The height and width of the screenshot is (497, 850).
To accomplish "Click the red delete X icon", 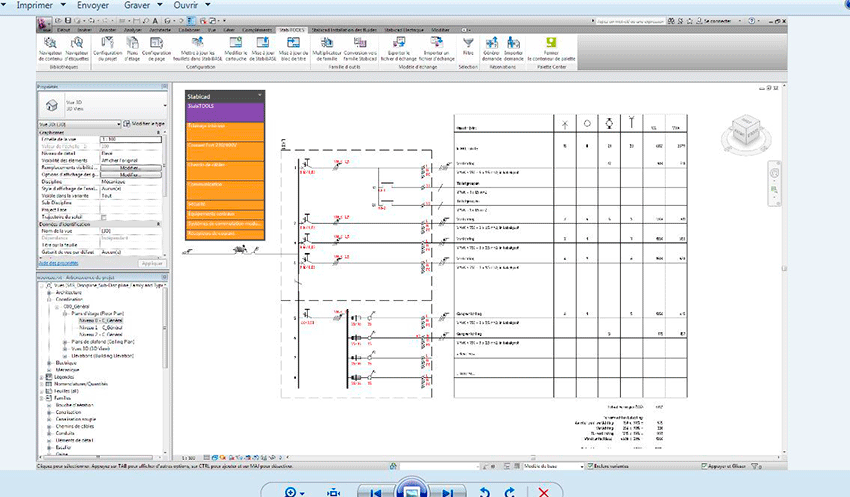I will [544, 491].
